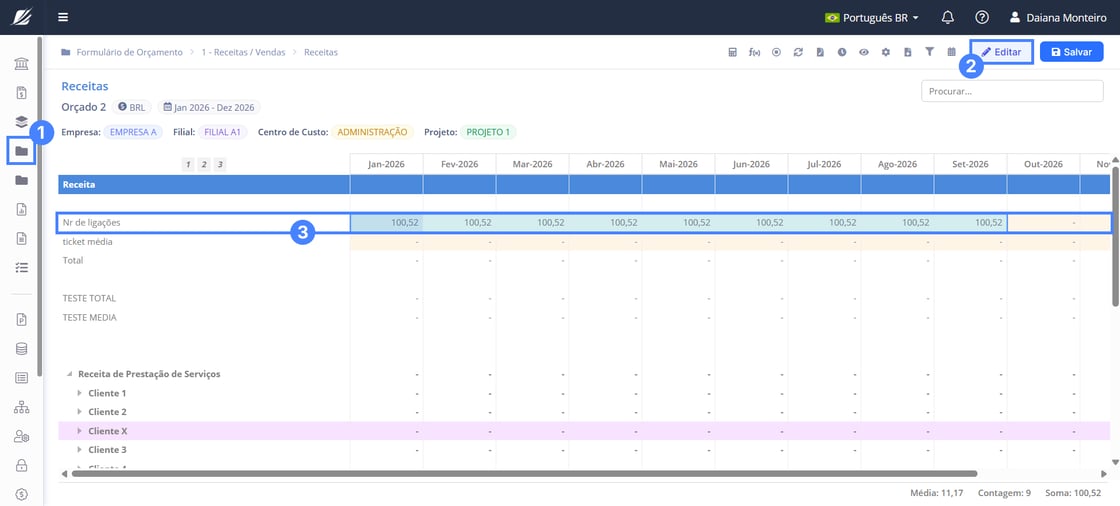Click the Jan 2026 - Dez 2026 period tag
This screenshot has height=506, width=1120.
point(209,107)
